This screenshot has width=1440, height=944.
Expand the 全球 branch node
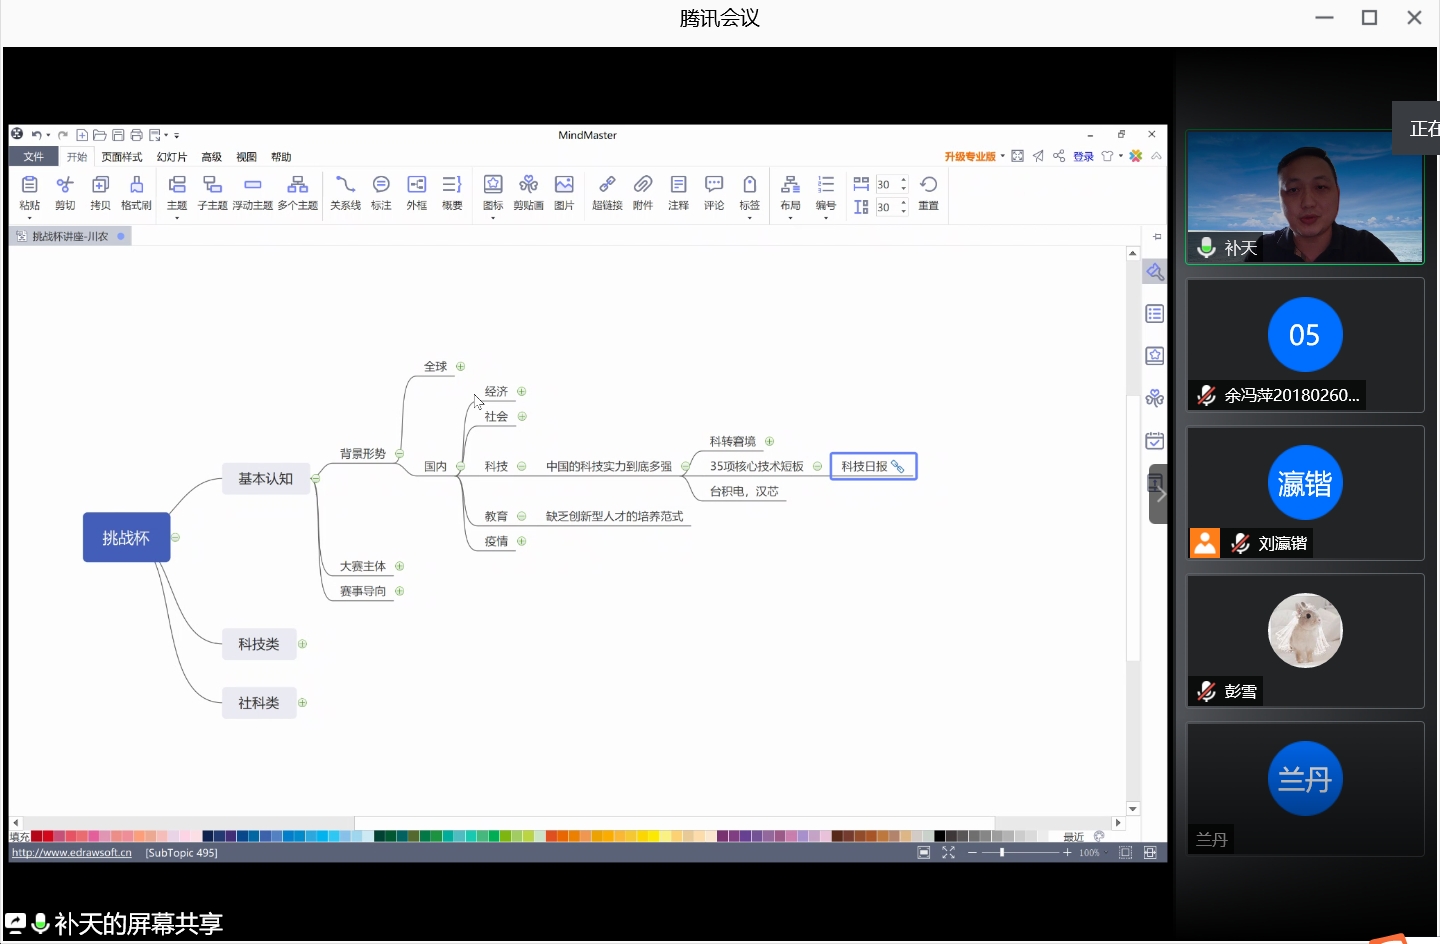461,367
